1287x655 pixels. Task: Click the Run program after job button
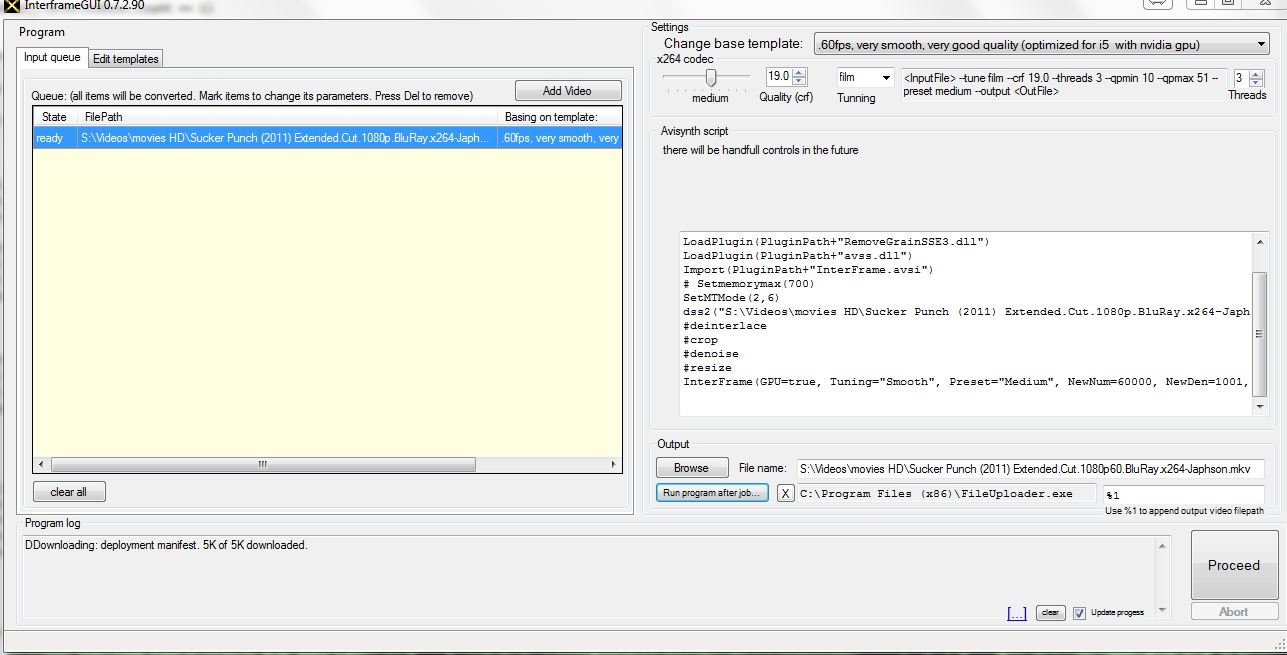click(713, 493)
